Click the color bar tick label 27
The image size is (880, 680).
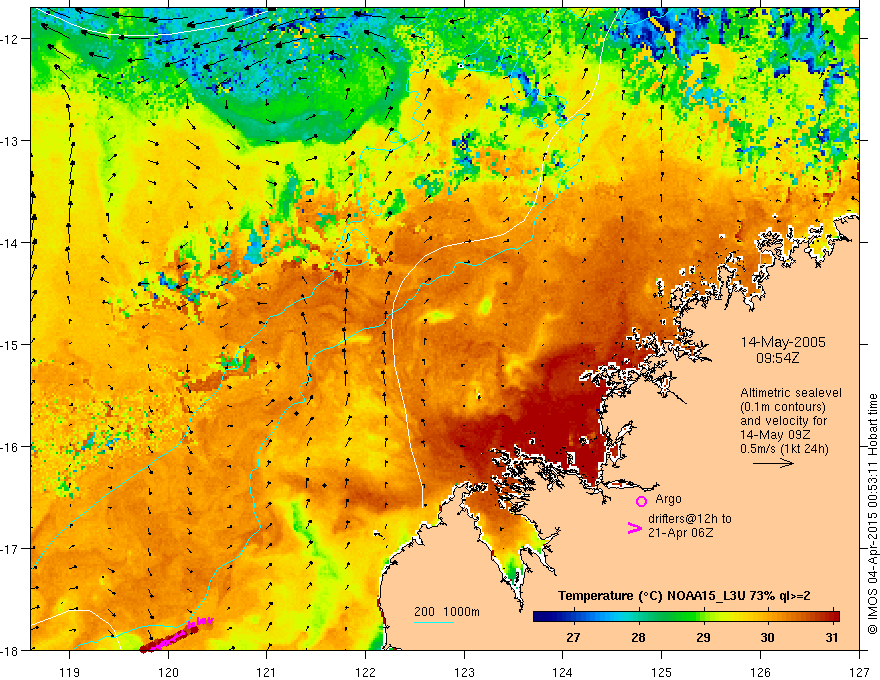click(573, 637)
